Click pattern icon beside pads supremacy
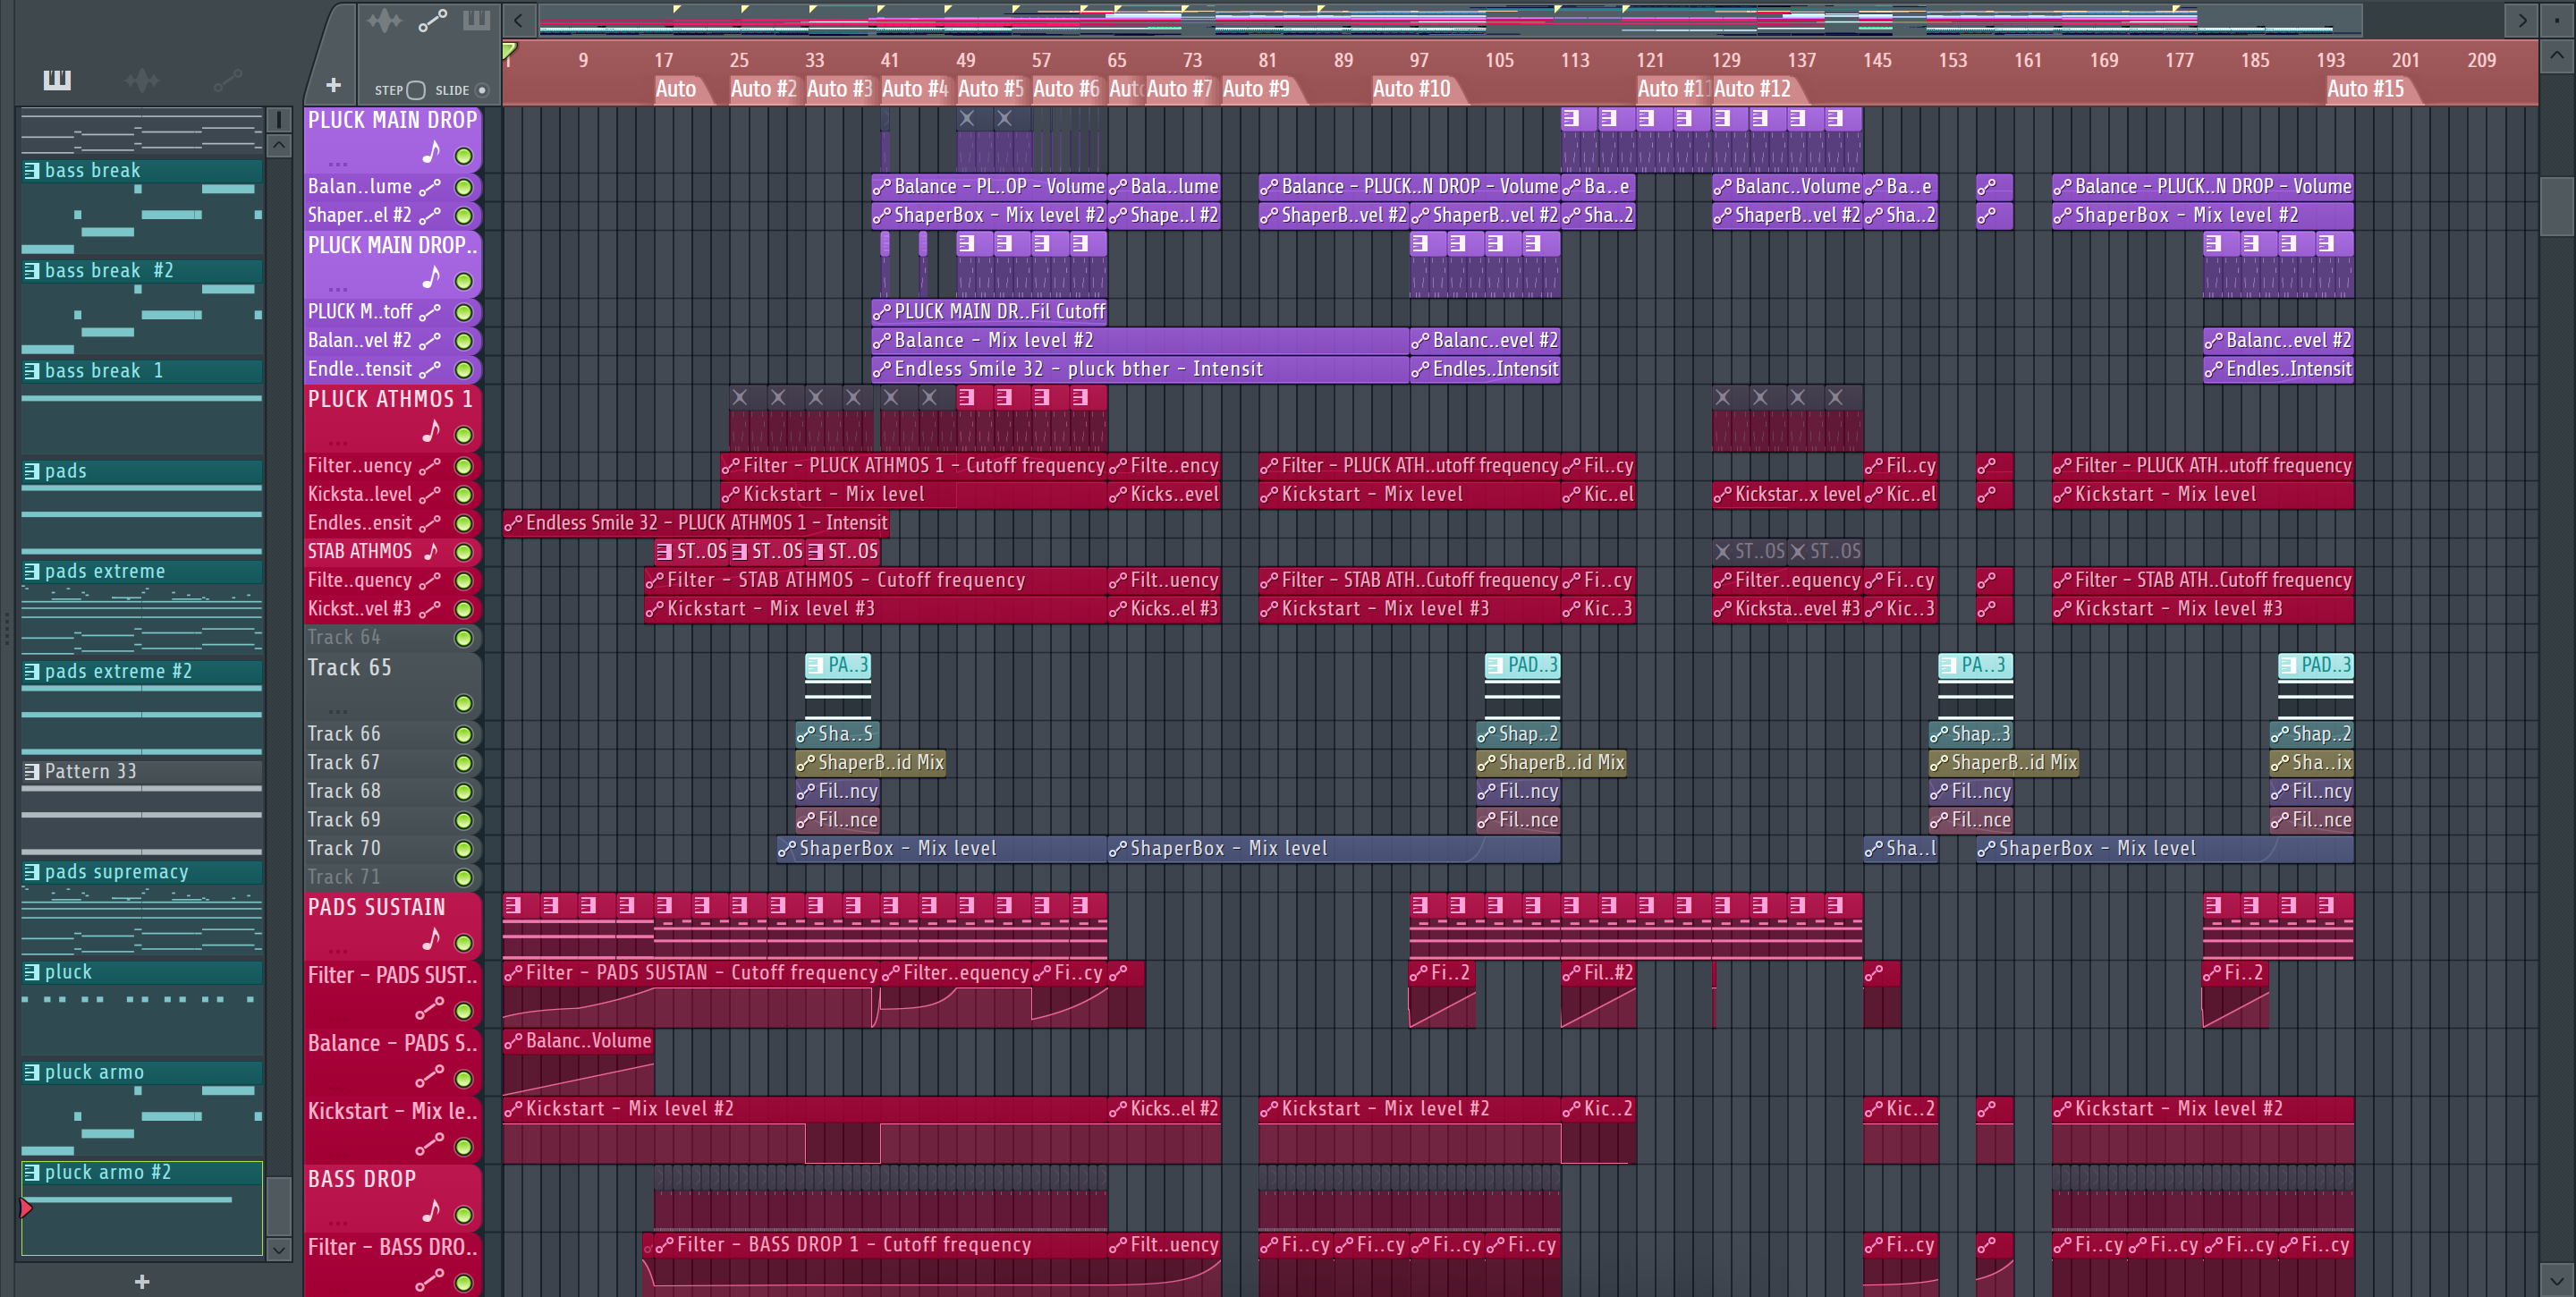The image size is (2576, 1297). [32, 872]
